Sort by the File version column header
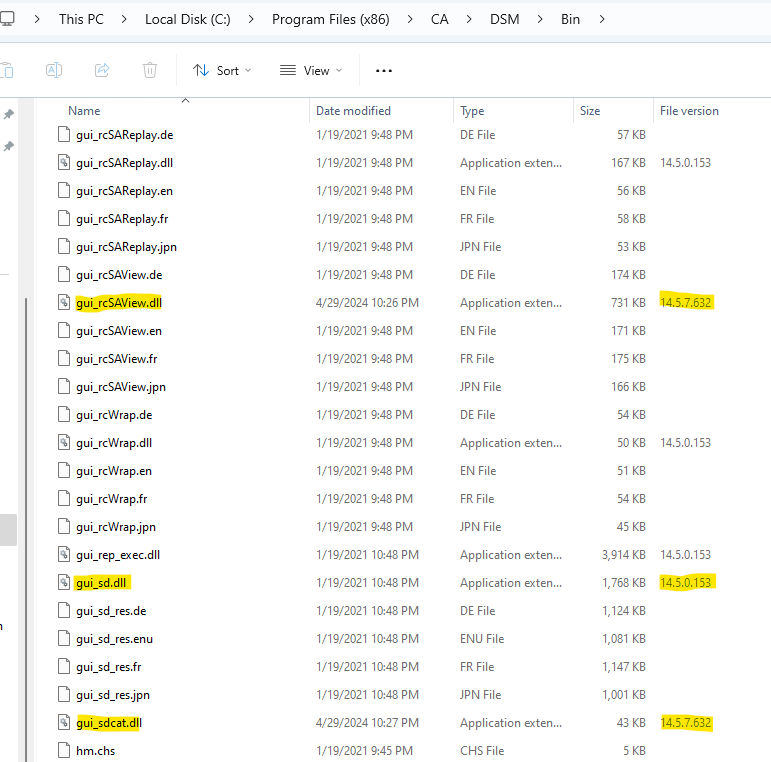This screenshot has width=771, height=762. [x=689, y=111]
